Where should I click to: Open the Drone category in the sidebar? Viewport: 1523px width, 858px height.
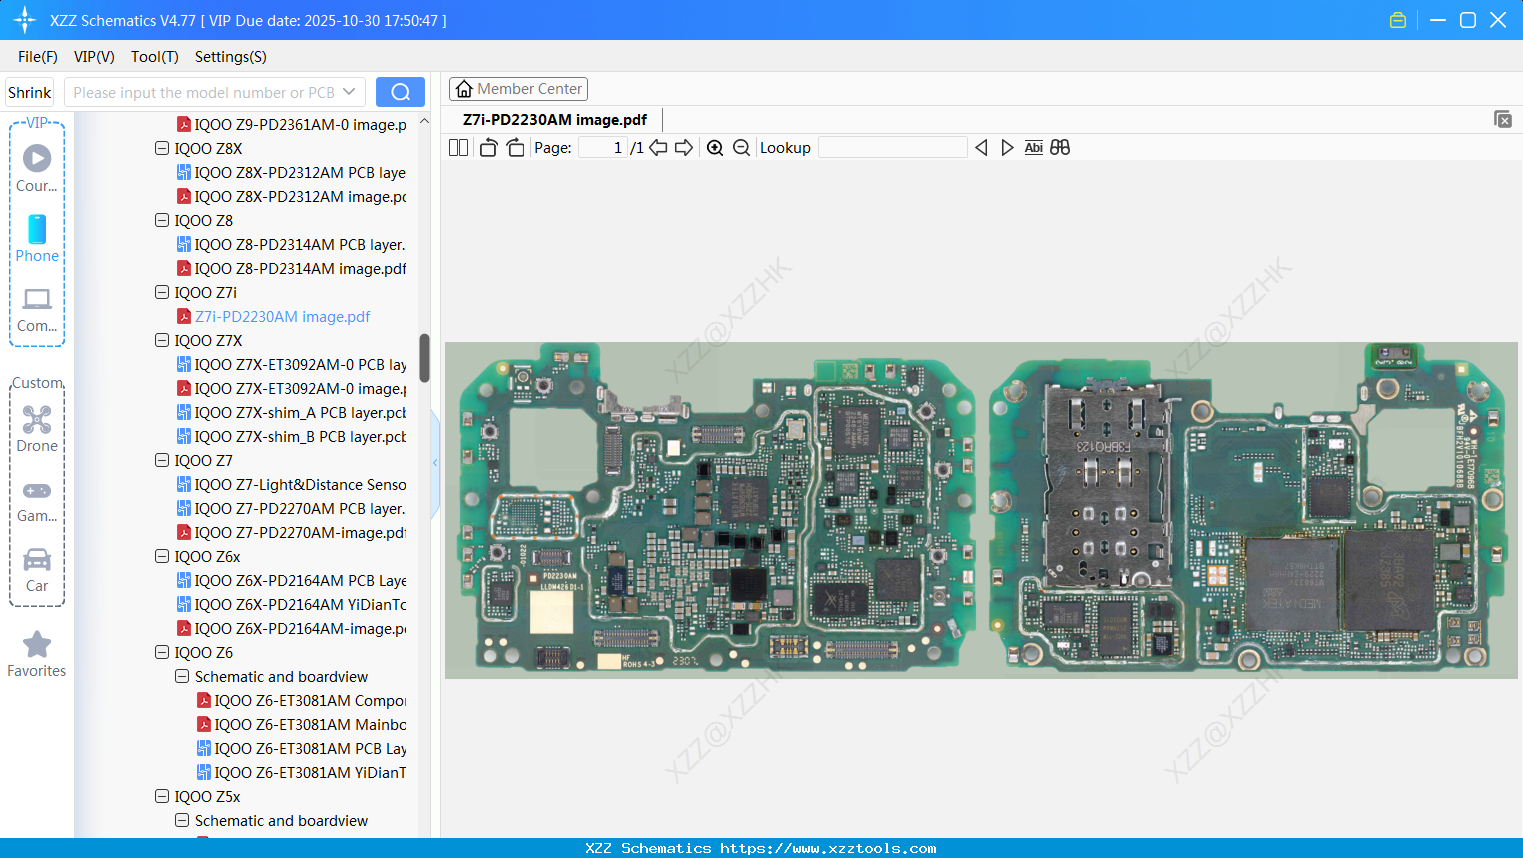coord(37,429)
